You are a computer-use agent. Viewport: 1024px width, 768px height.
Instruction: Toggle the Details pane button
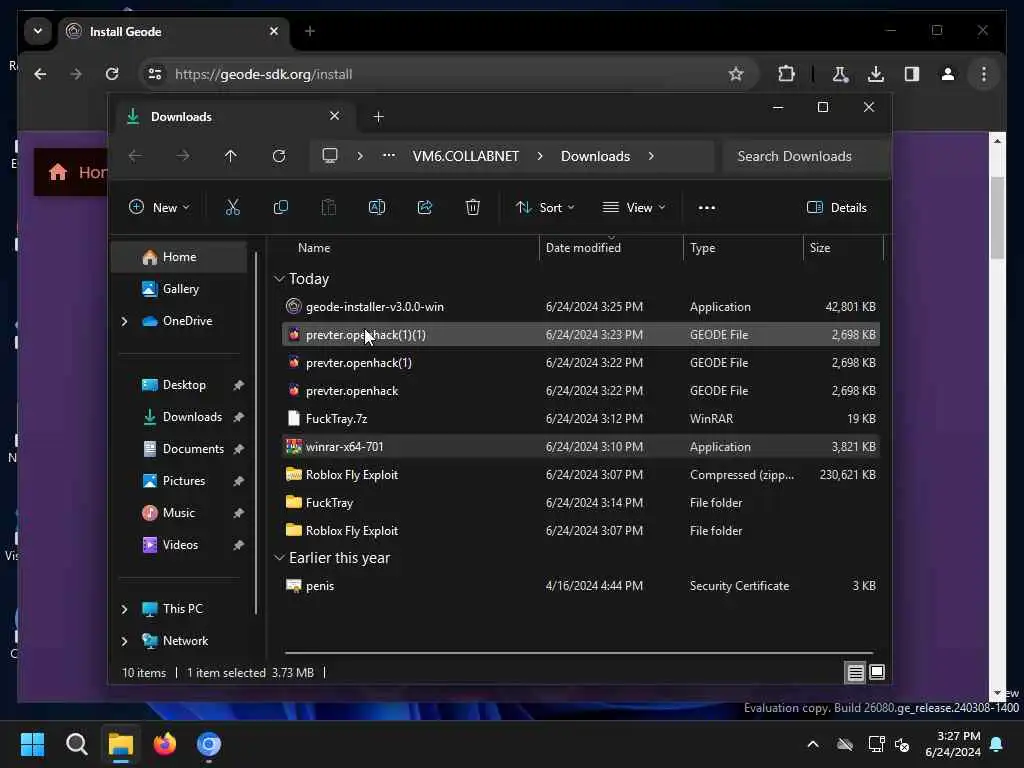click(x=837, y=208)
